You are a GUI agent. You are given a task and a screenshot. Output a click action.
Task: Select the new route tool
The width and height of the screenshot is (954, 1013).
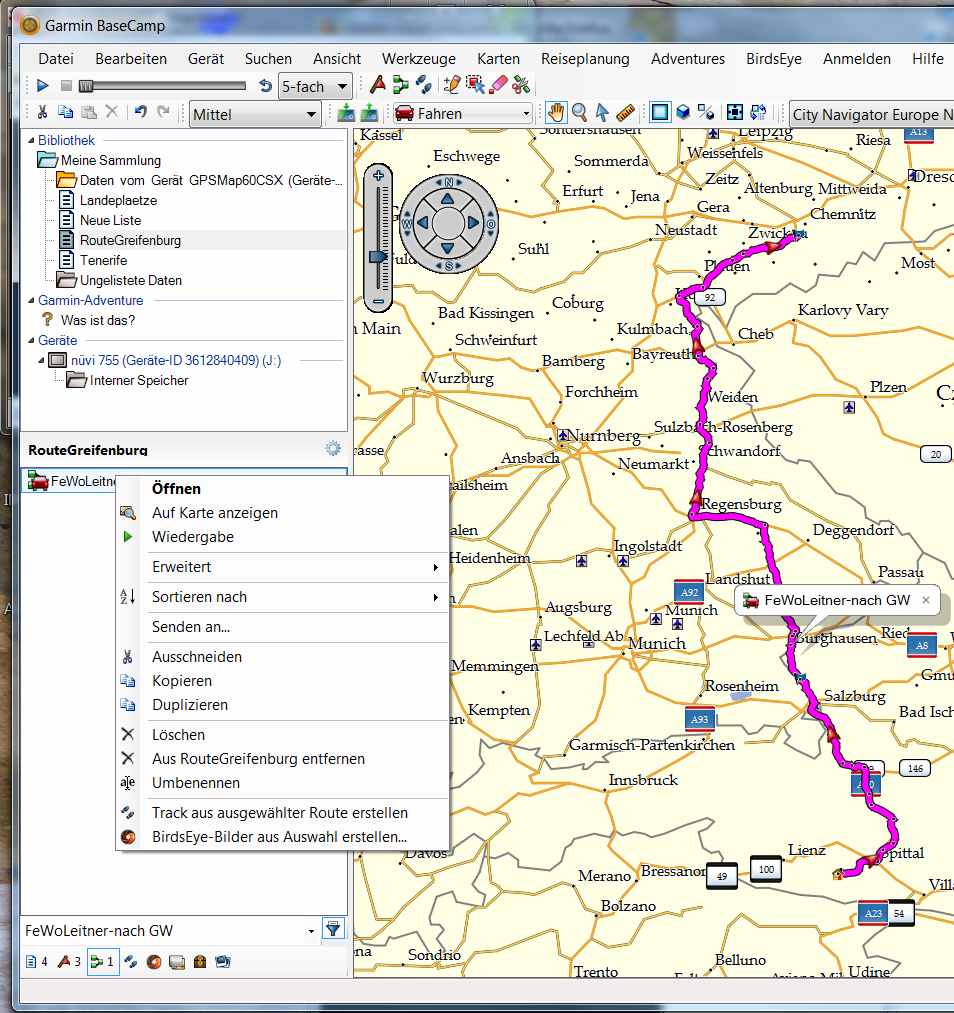(x=400, y=85)
